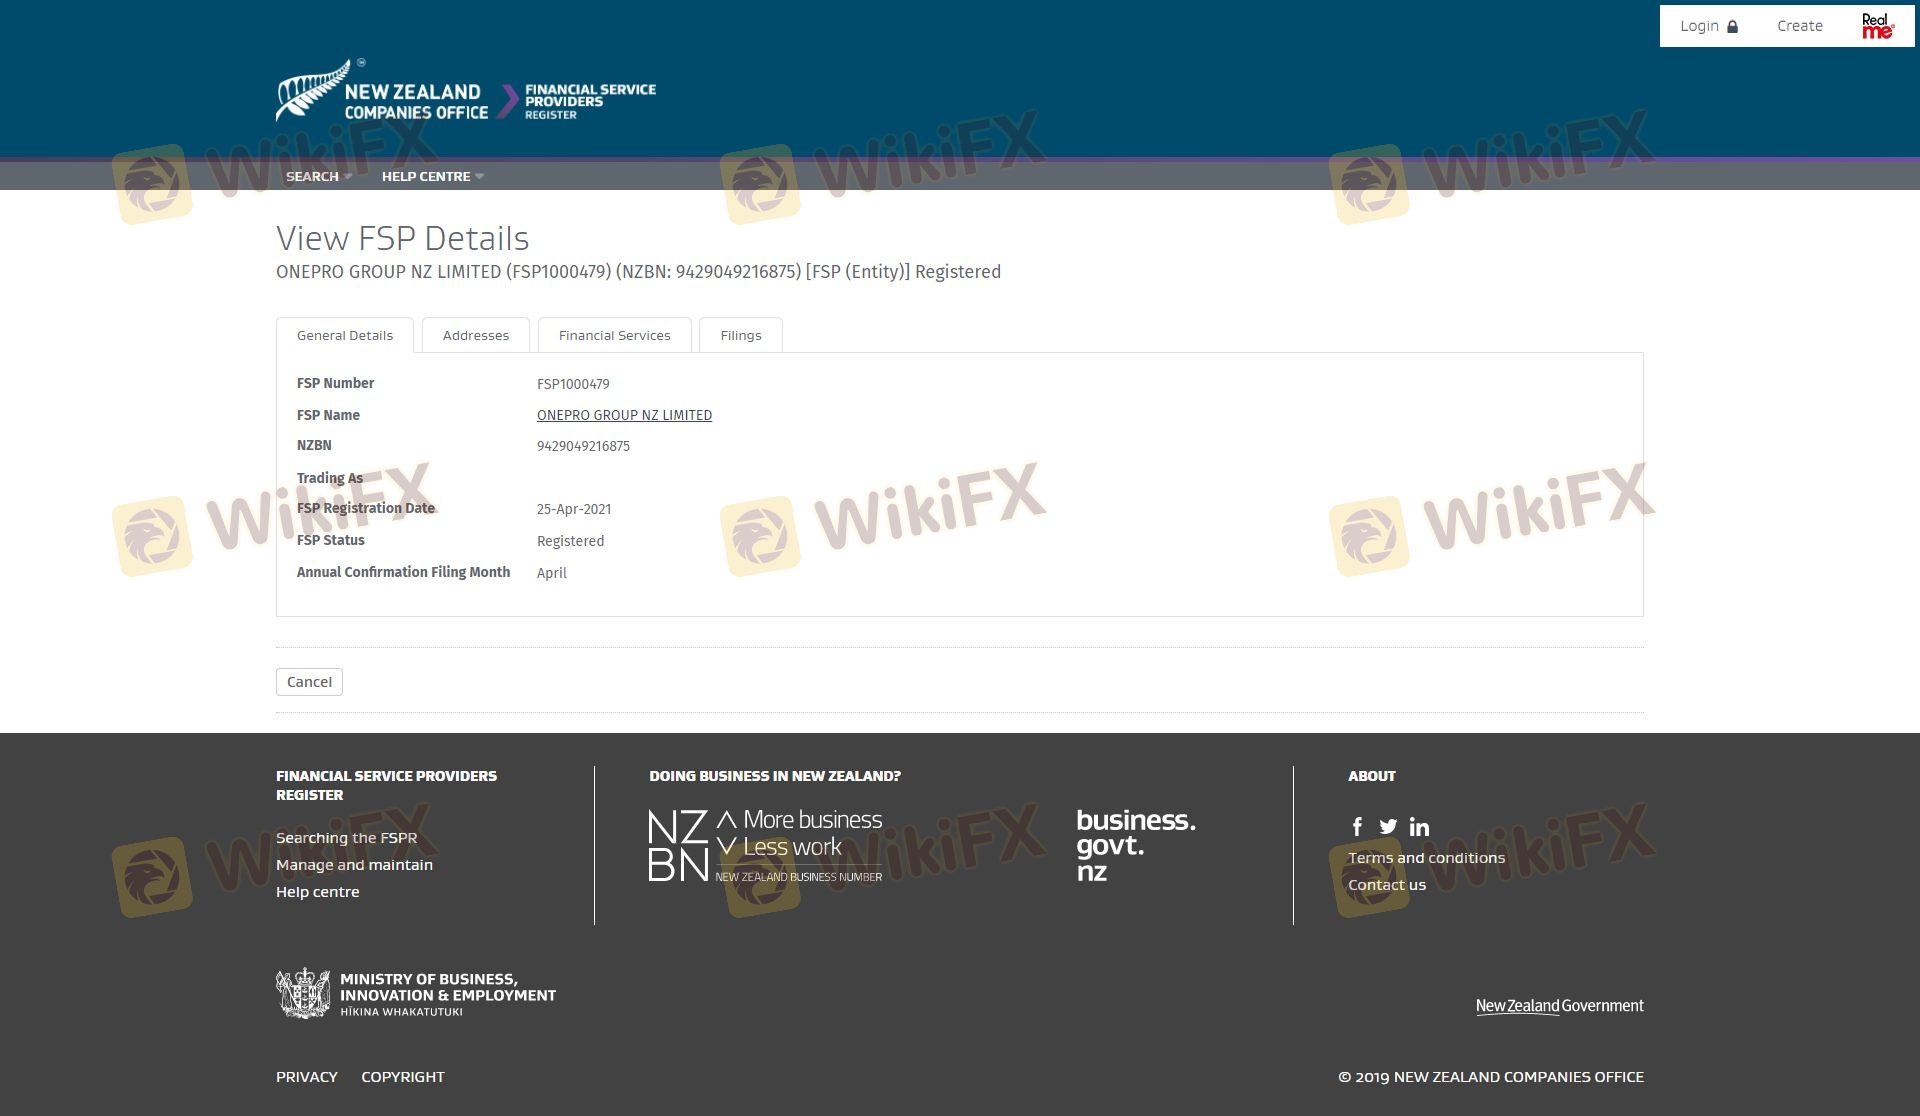
Task: Switch to the Addresses tab
Action: [x=475, y=336]
